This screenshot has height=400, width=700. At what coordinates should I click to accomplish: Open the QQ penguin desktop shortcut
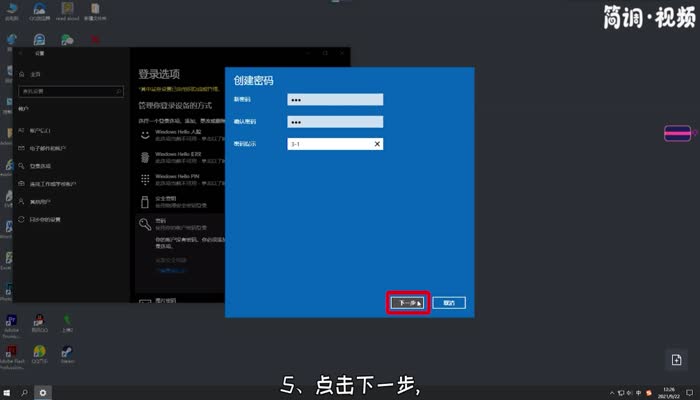pos(39,323)
